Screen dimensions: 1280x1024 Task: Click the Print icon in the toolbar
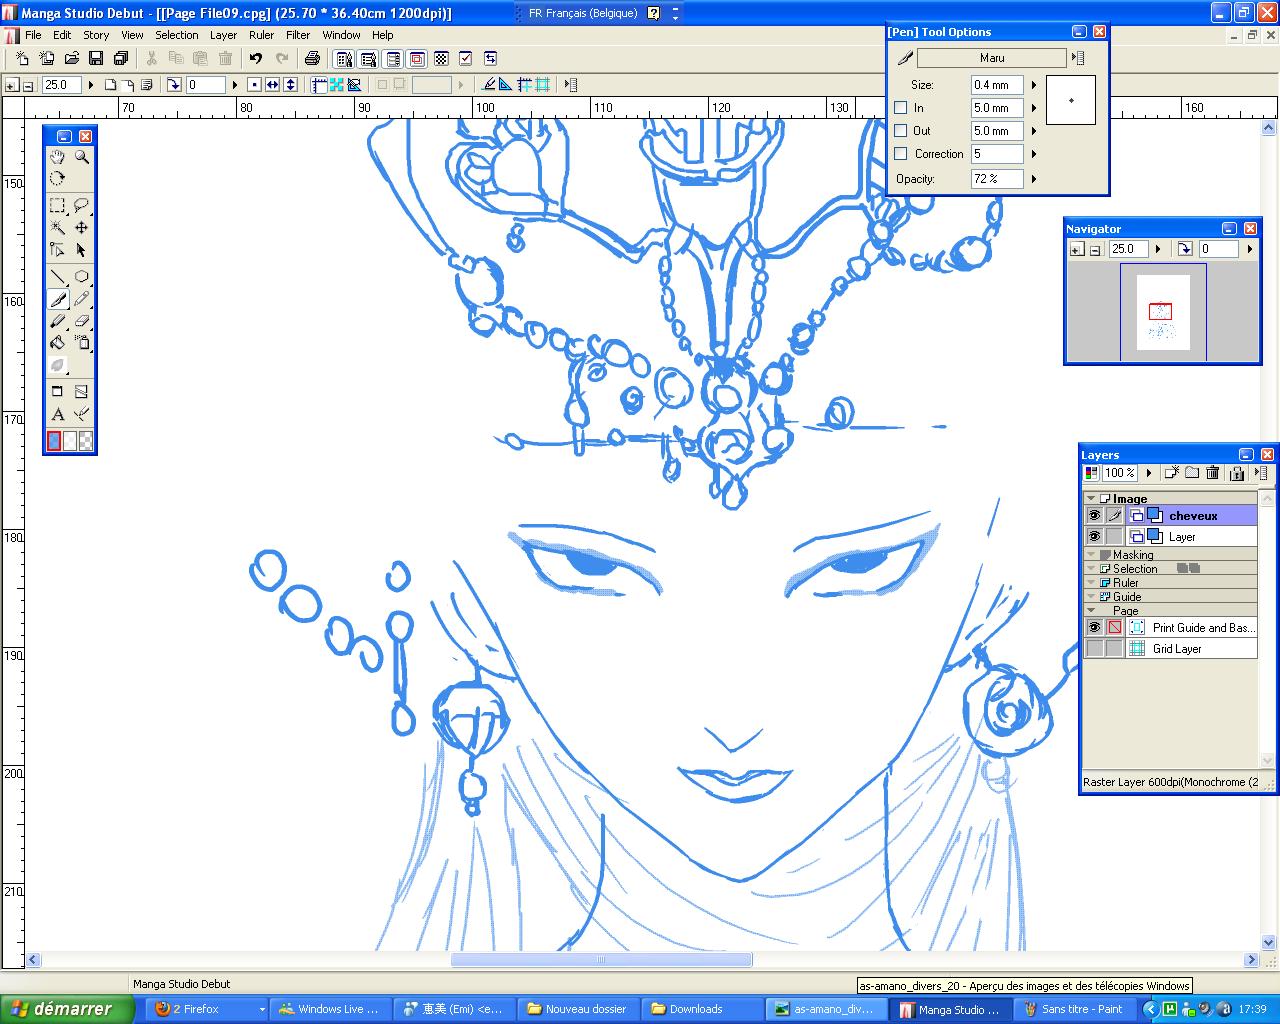click(312, 59)
